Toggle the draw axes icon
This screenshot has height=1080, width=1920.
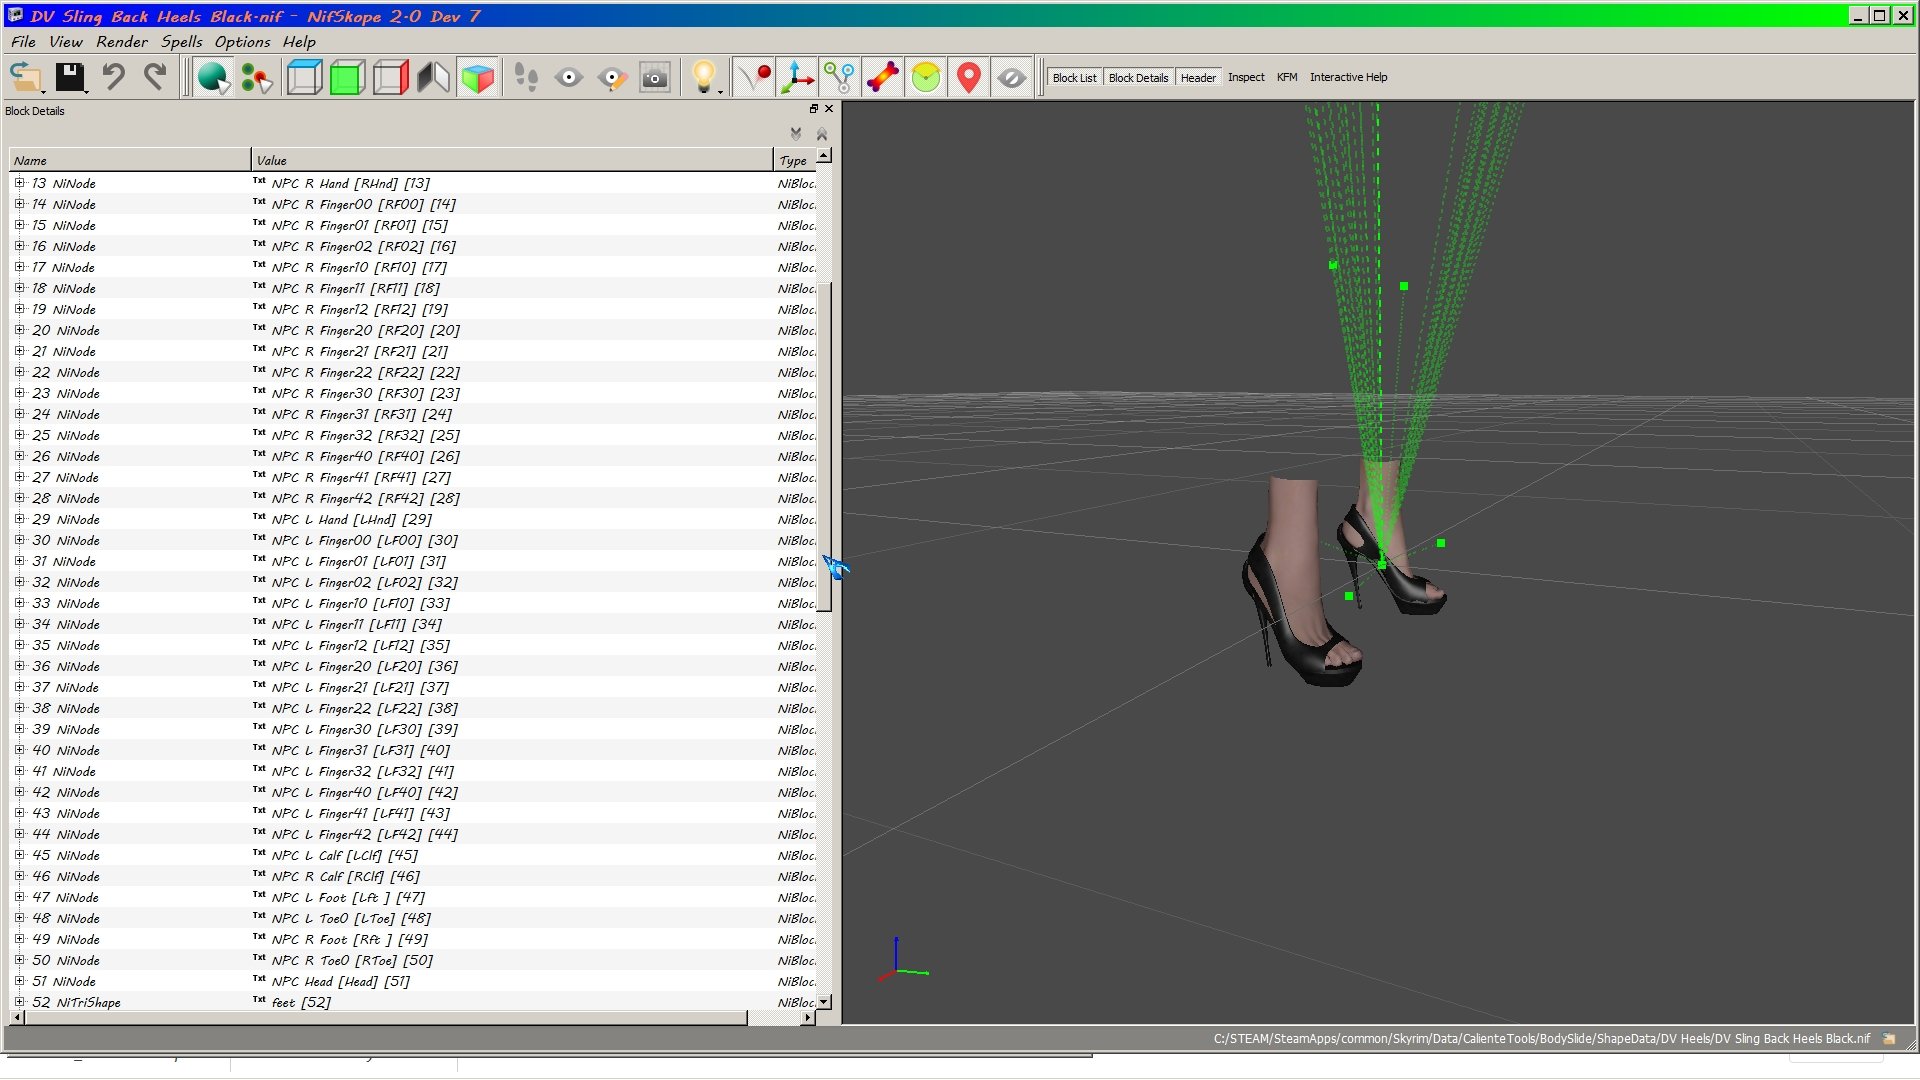[x=797, y=77]
